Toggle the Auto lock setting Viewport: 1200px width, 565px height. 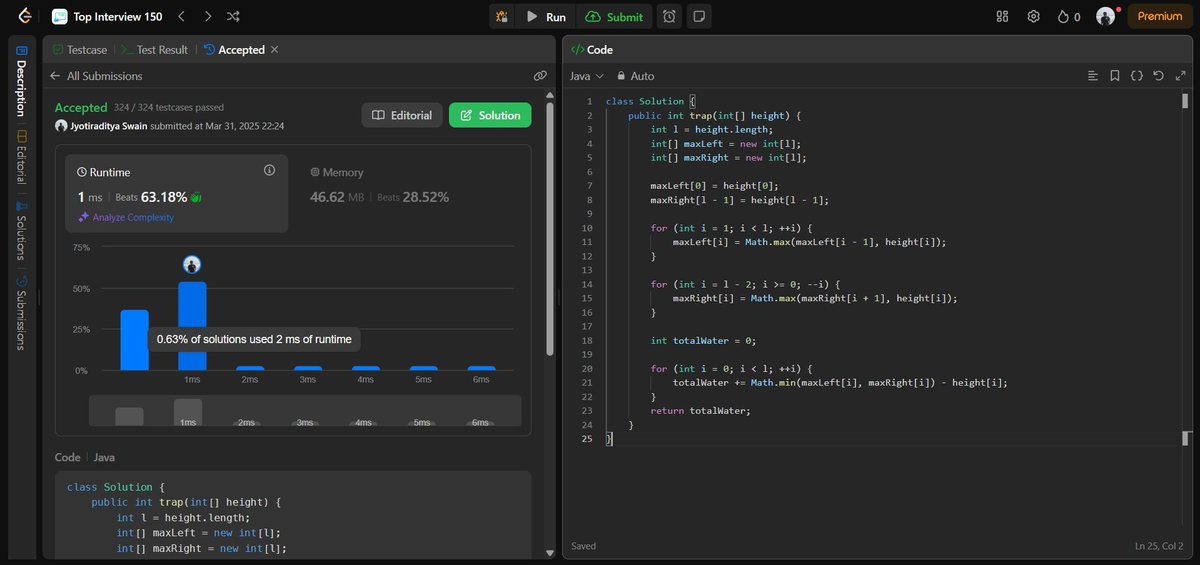(x=636, y=76)
